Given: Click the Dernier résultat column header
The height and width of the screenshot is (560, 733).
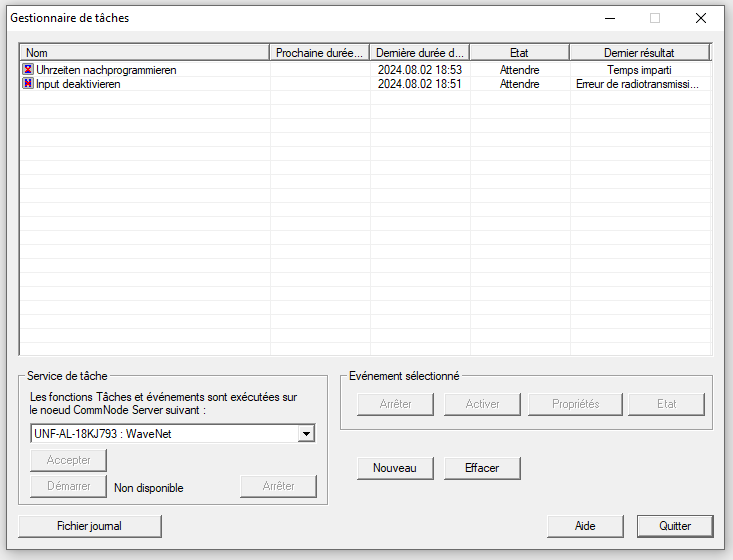Looking at the screenshot, I should click(639, 52).
